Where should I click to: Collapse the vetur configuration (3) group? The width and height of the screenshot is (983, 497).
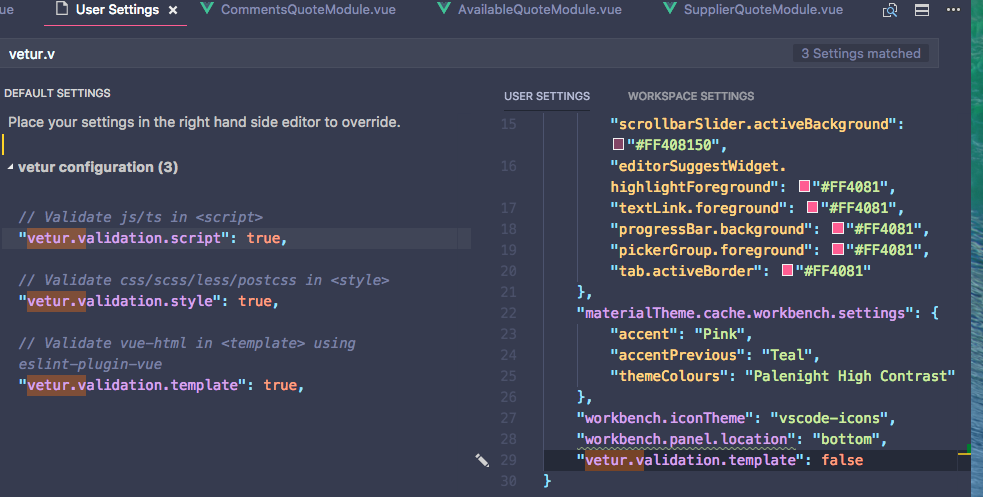coord(10,167)
